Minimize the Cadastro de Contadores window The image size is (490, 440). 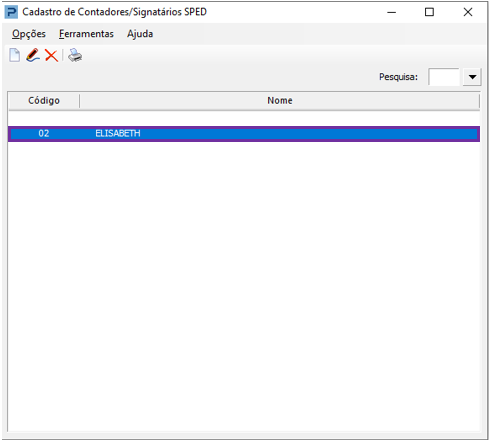click(392, 12)
